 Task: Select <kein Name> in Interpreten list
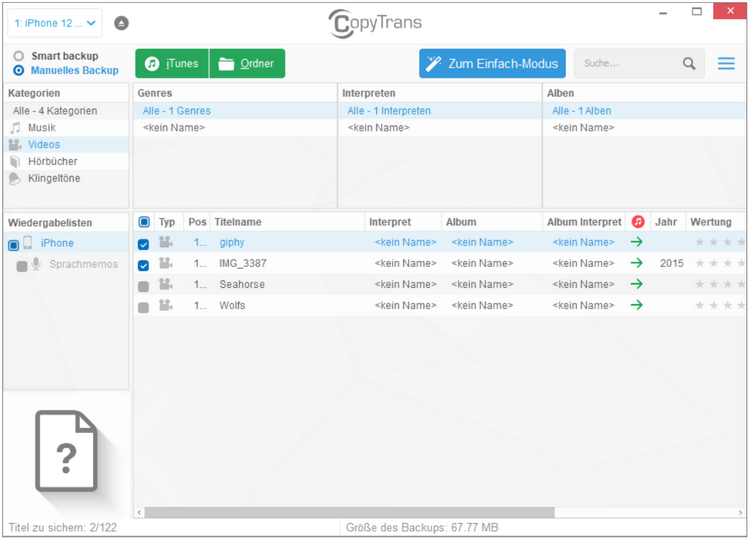tap(440, 128)
